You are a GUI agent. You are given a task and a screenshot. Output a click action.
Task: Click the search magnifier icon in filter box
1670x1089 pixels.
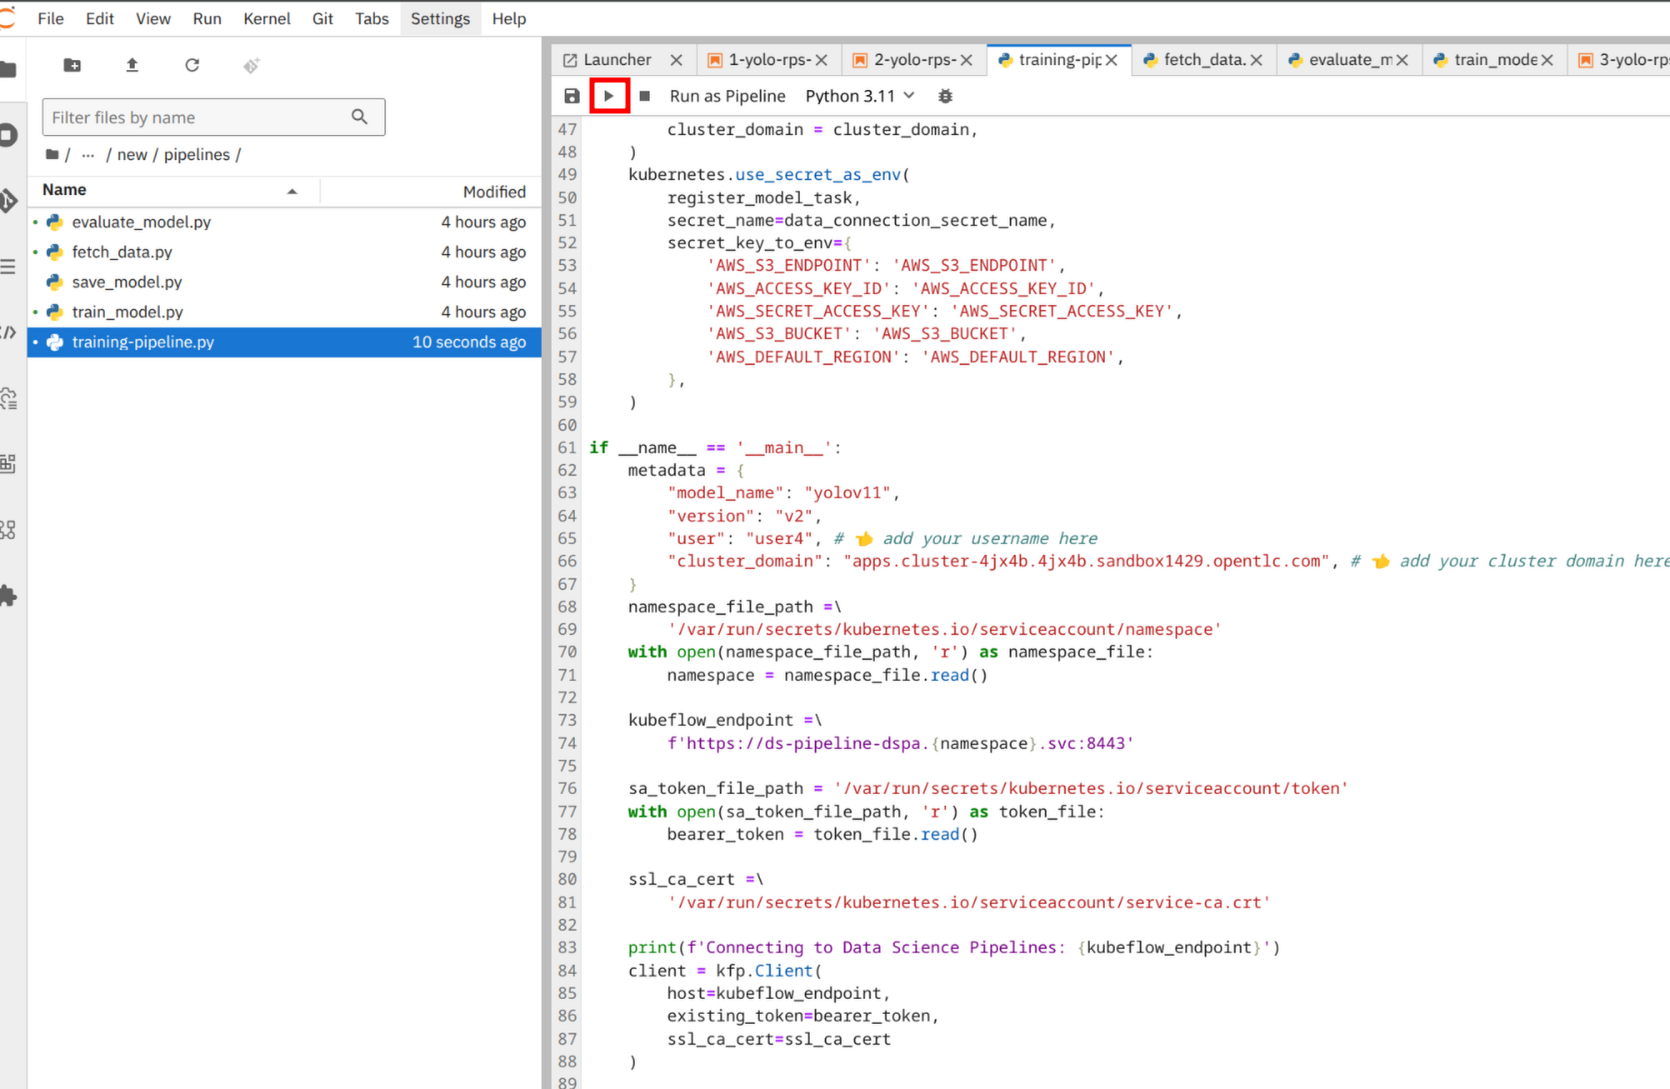point(360,117)
